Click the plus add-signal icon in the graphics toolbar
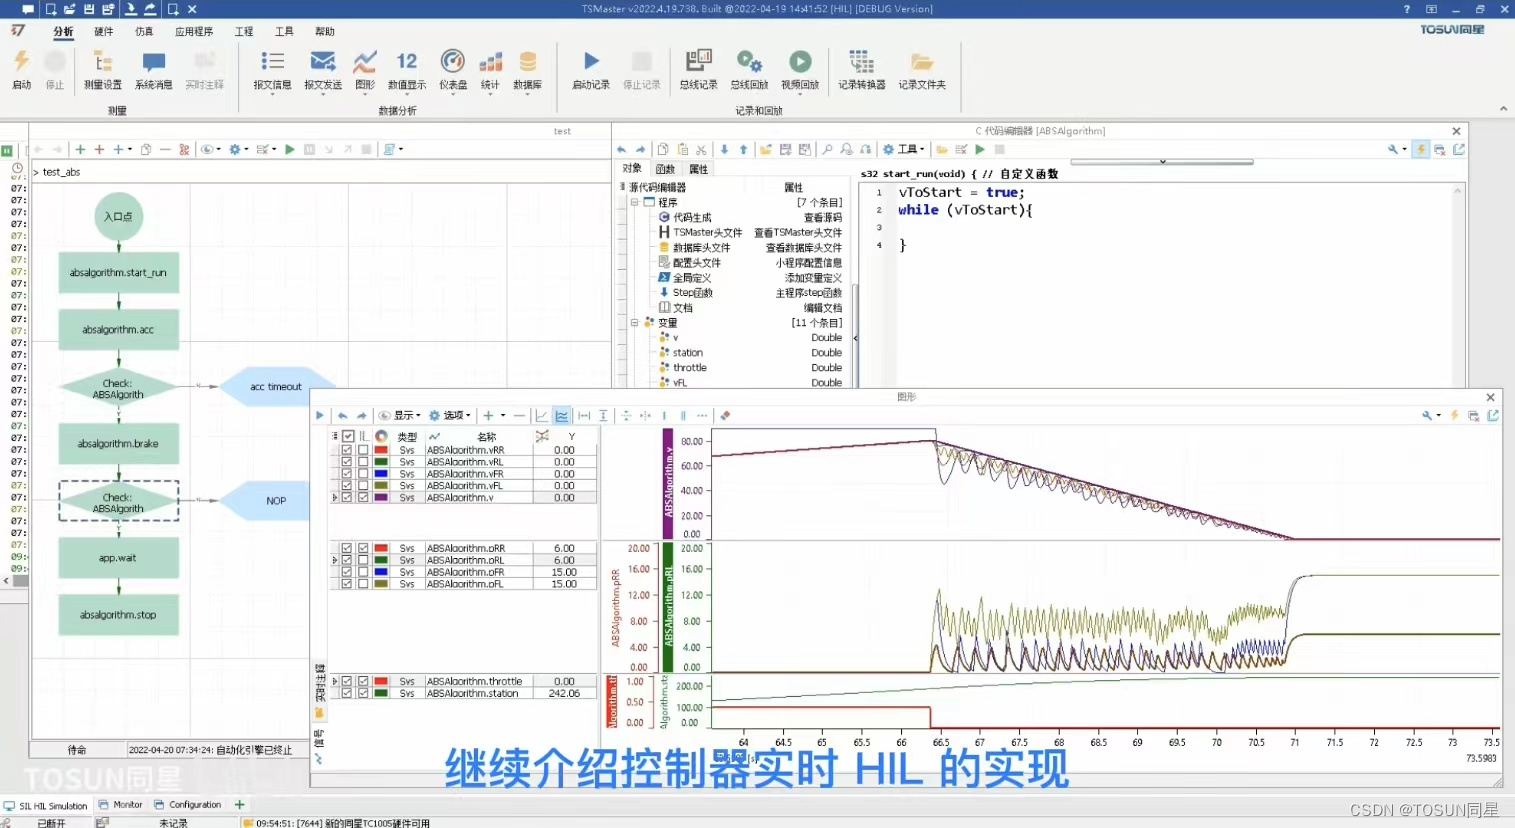Viewport: 1515px width, 828px height. pyautogui.click(x=488, y=415)
